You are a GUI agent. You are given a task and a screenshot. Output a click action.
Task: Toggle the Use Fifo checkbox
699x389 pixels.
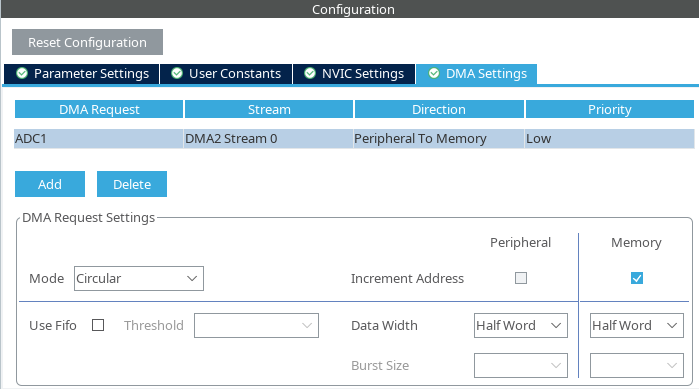[x=98, y=325]
